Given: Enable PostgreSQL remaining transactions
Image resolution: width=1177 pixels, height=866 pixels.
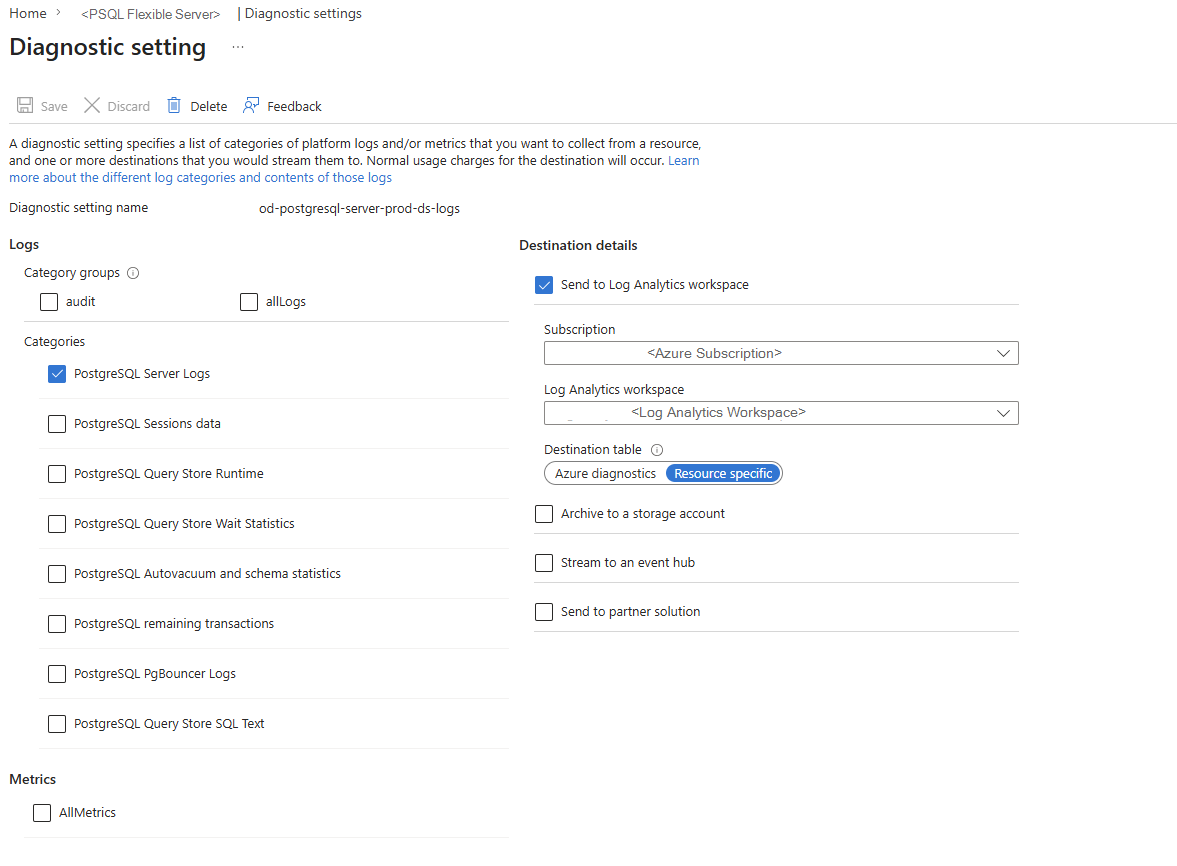Looking at the screenshot, I should [x=57, y=624].
